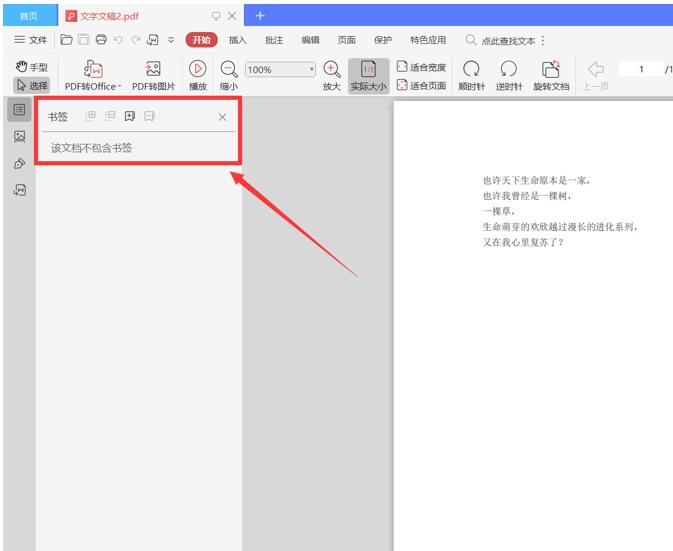Activate the 选择 selection tool
This screenshot has height=551, width=673.
(x=32, y=85)
